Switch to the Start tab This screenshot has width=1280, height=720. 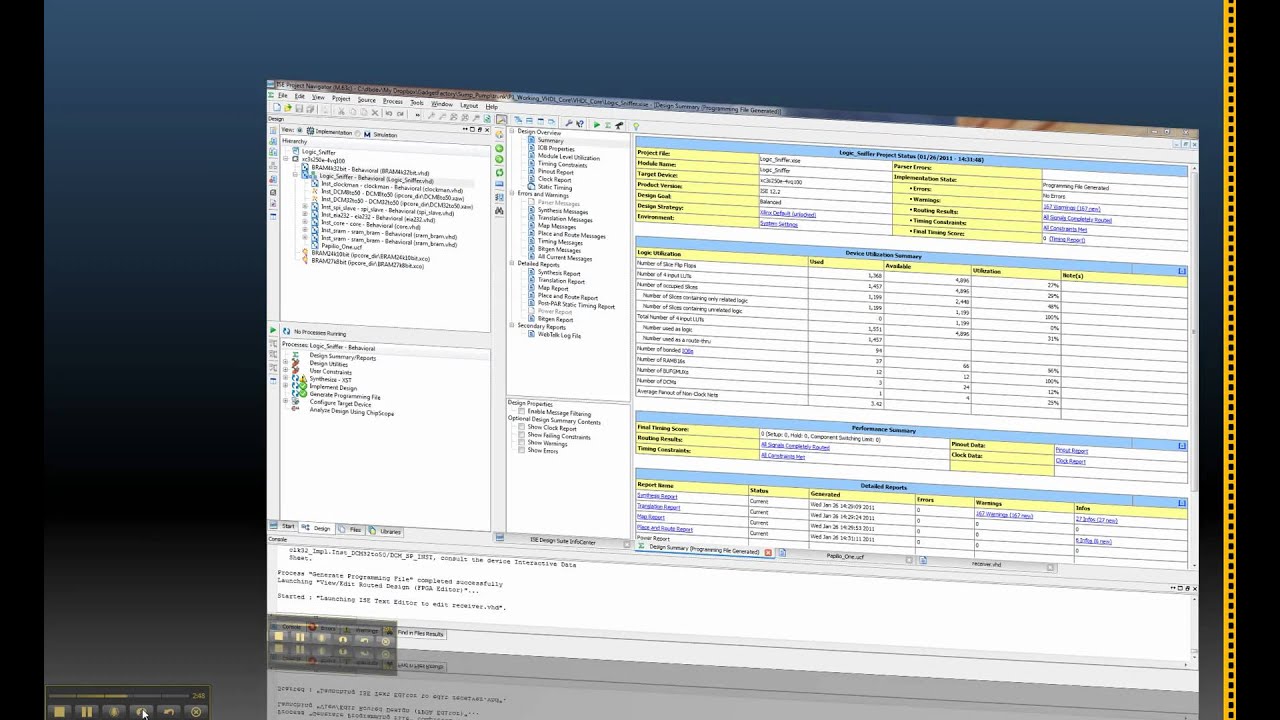point(283,526)
